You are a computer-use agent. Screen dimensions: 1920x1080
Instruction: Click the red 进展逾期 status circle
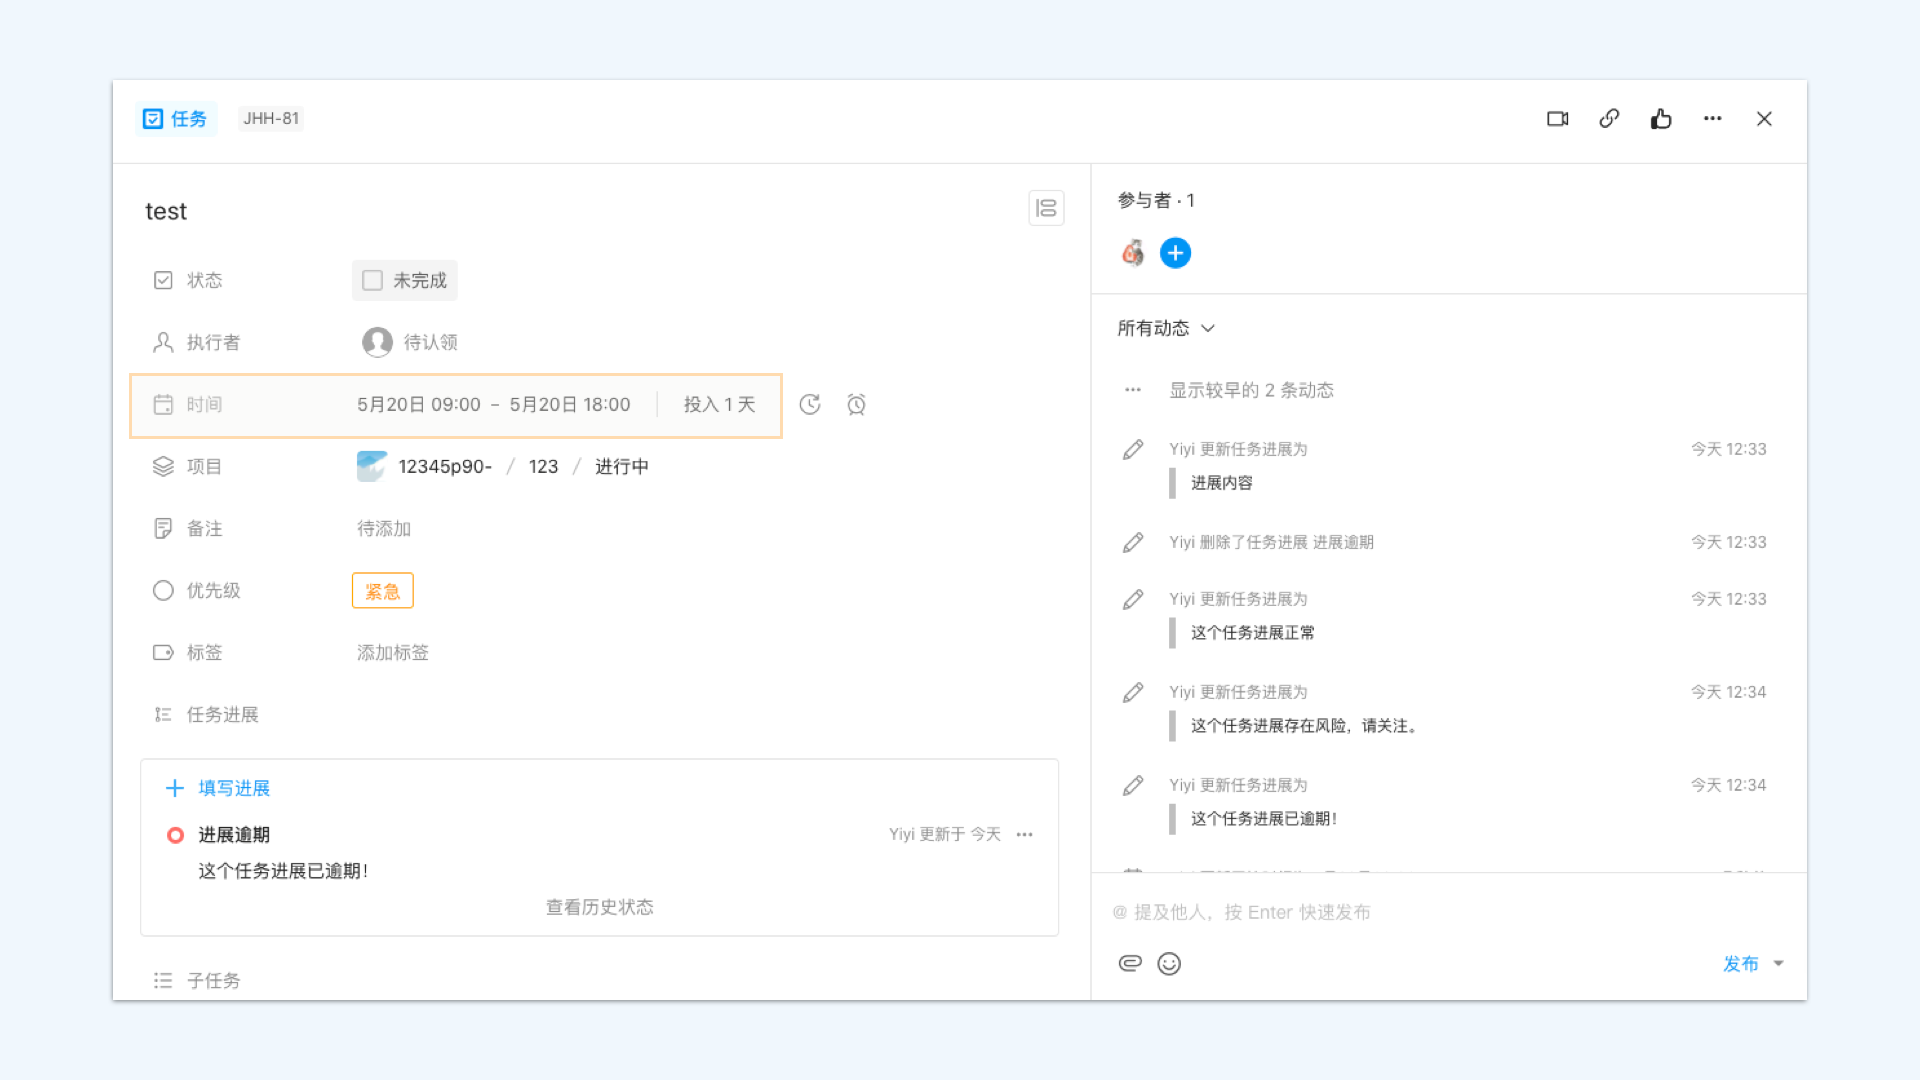click(x=175, y=836)
